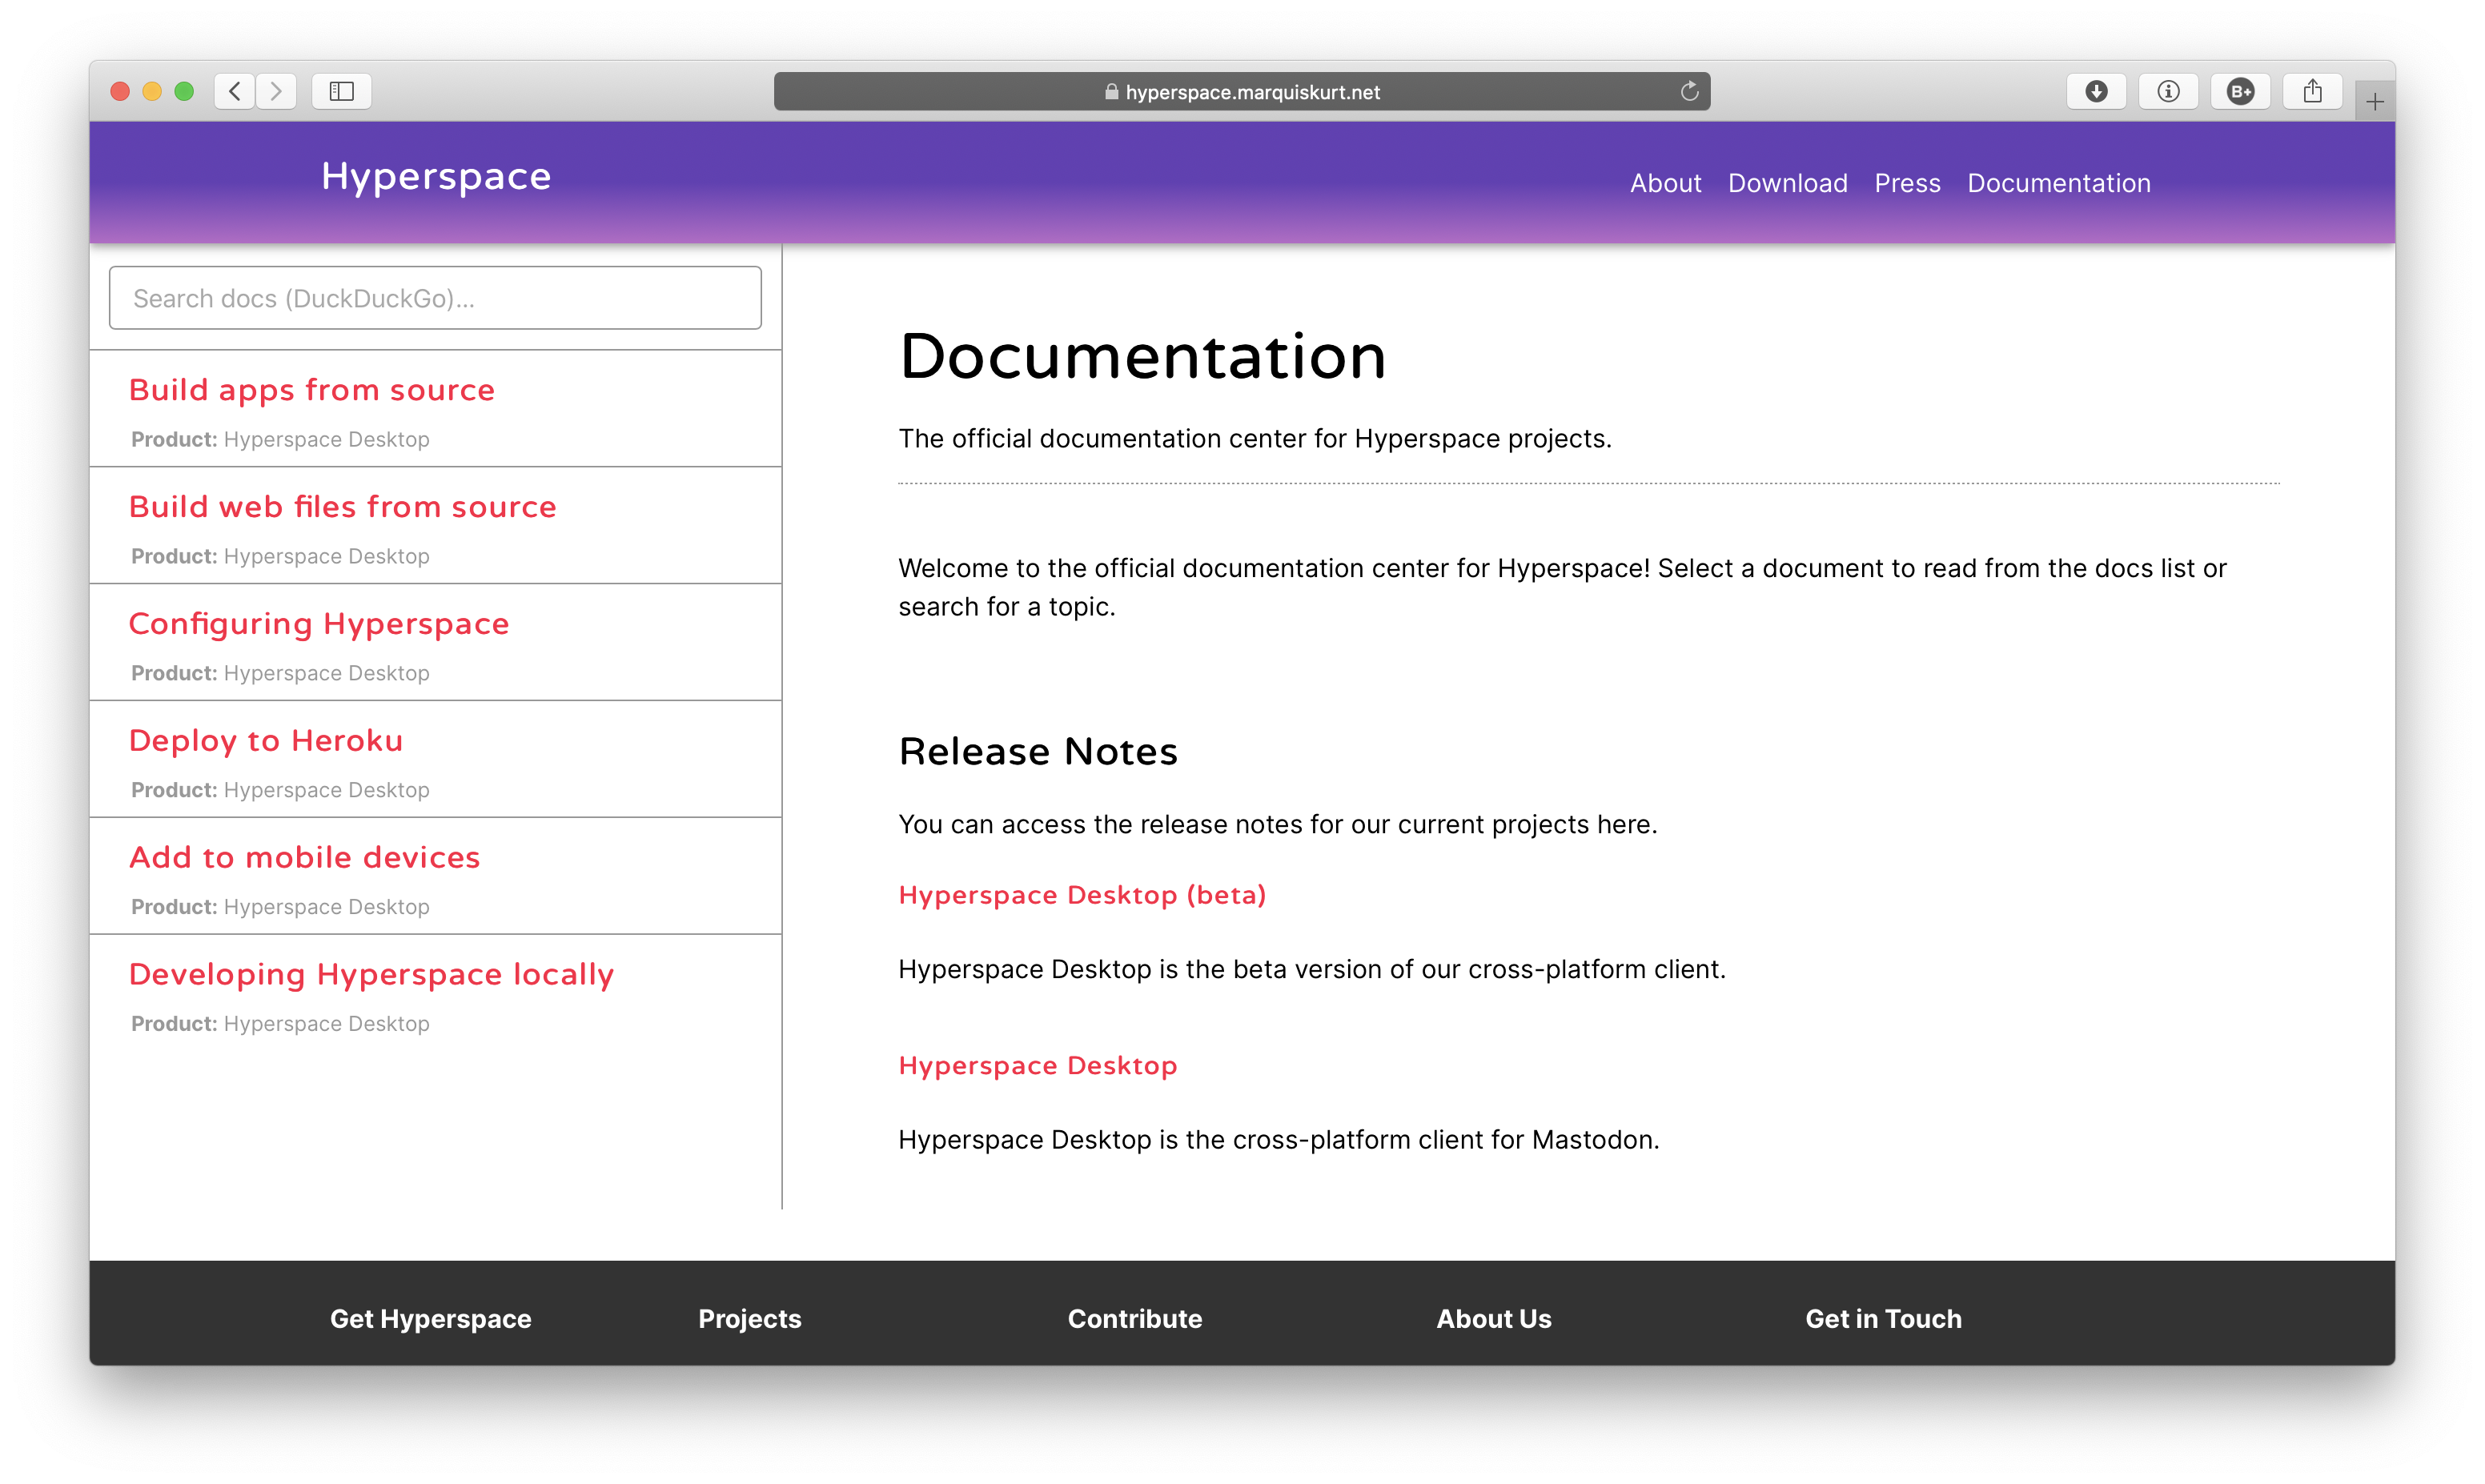
Task: Reload the page using the refresh icon
Action: coord(1689,91)
